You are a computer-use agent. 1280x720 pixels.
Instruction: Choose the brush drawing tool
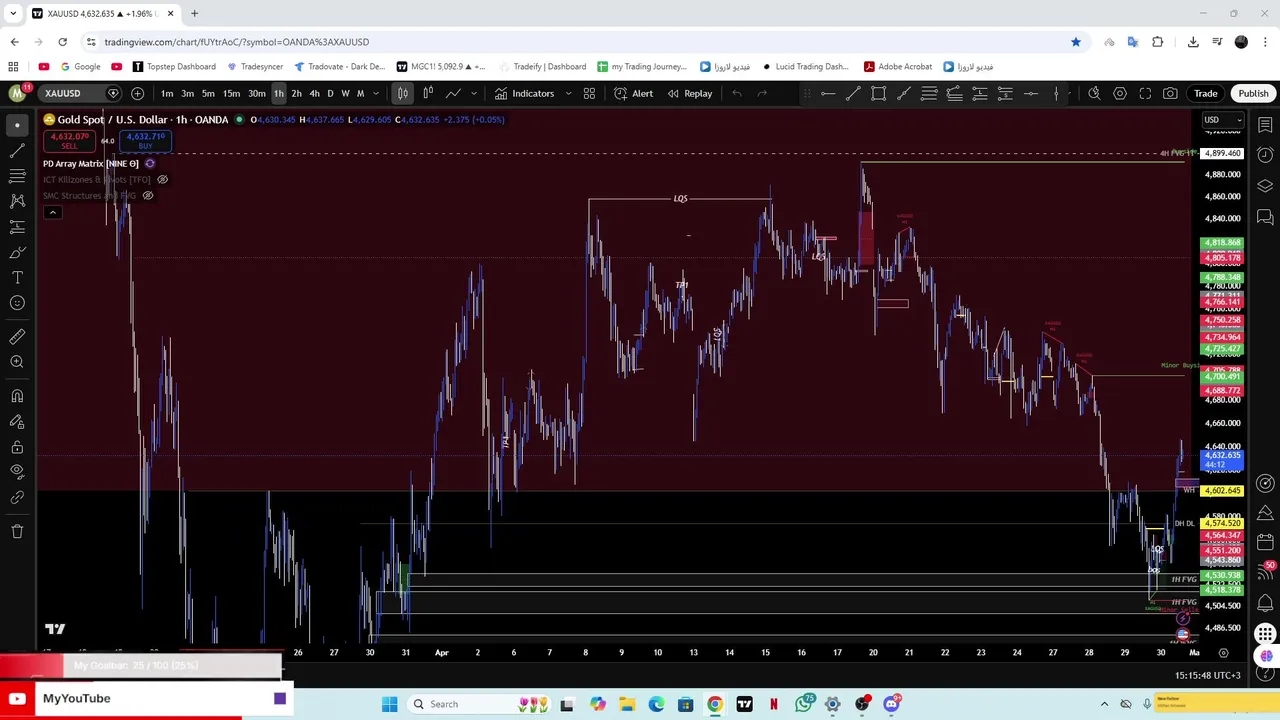click(x=17, y=252)
